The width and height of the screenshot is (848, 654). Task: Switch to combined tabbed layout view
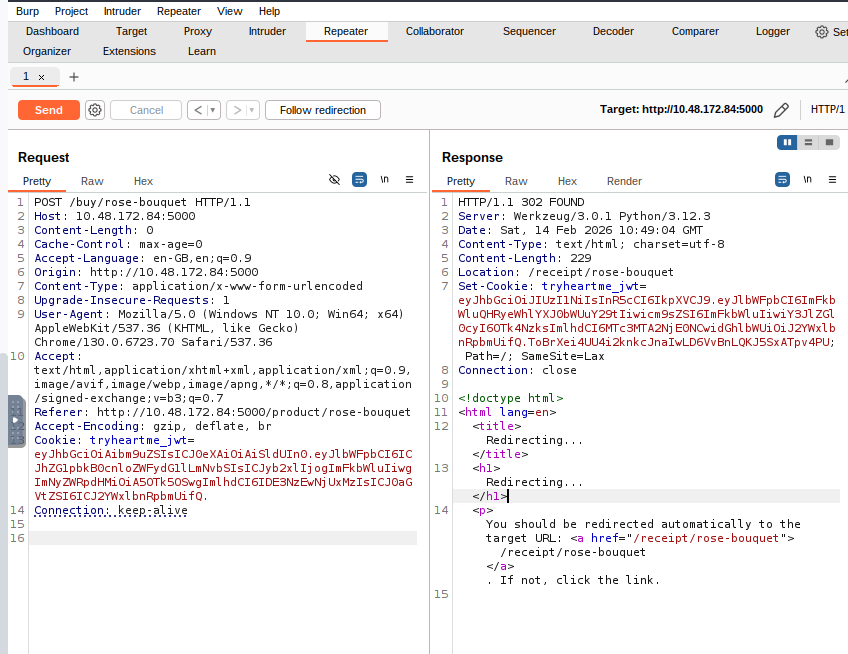[x=828, y=143]
